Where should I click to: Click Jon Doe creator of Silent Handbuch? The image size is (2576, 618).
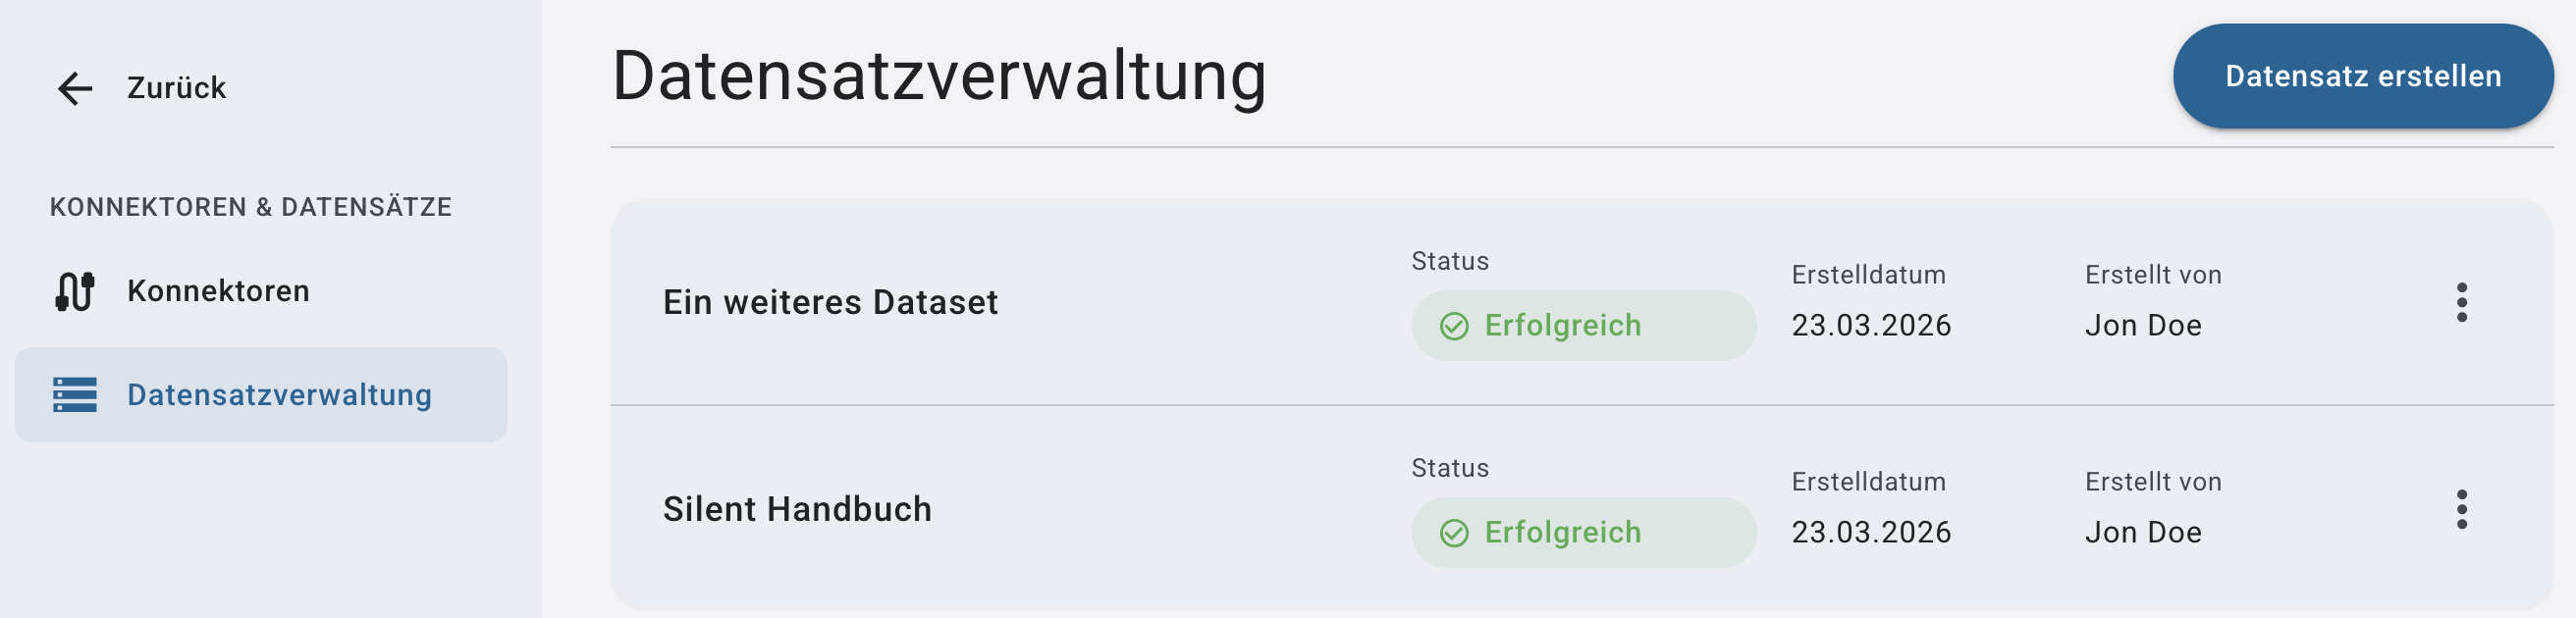(x=2143, y=532)
